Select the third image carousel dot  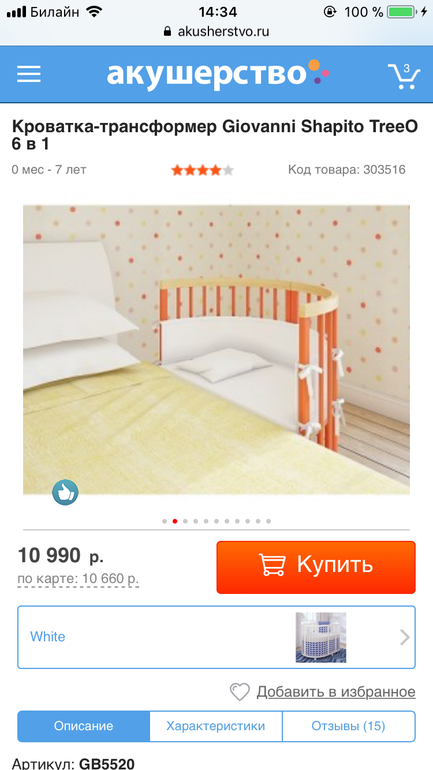(x=185, y=521)
